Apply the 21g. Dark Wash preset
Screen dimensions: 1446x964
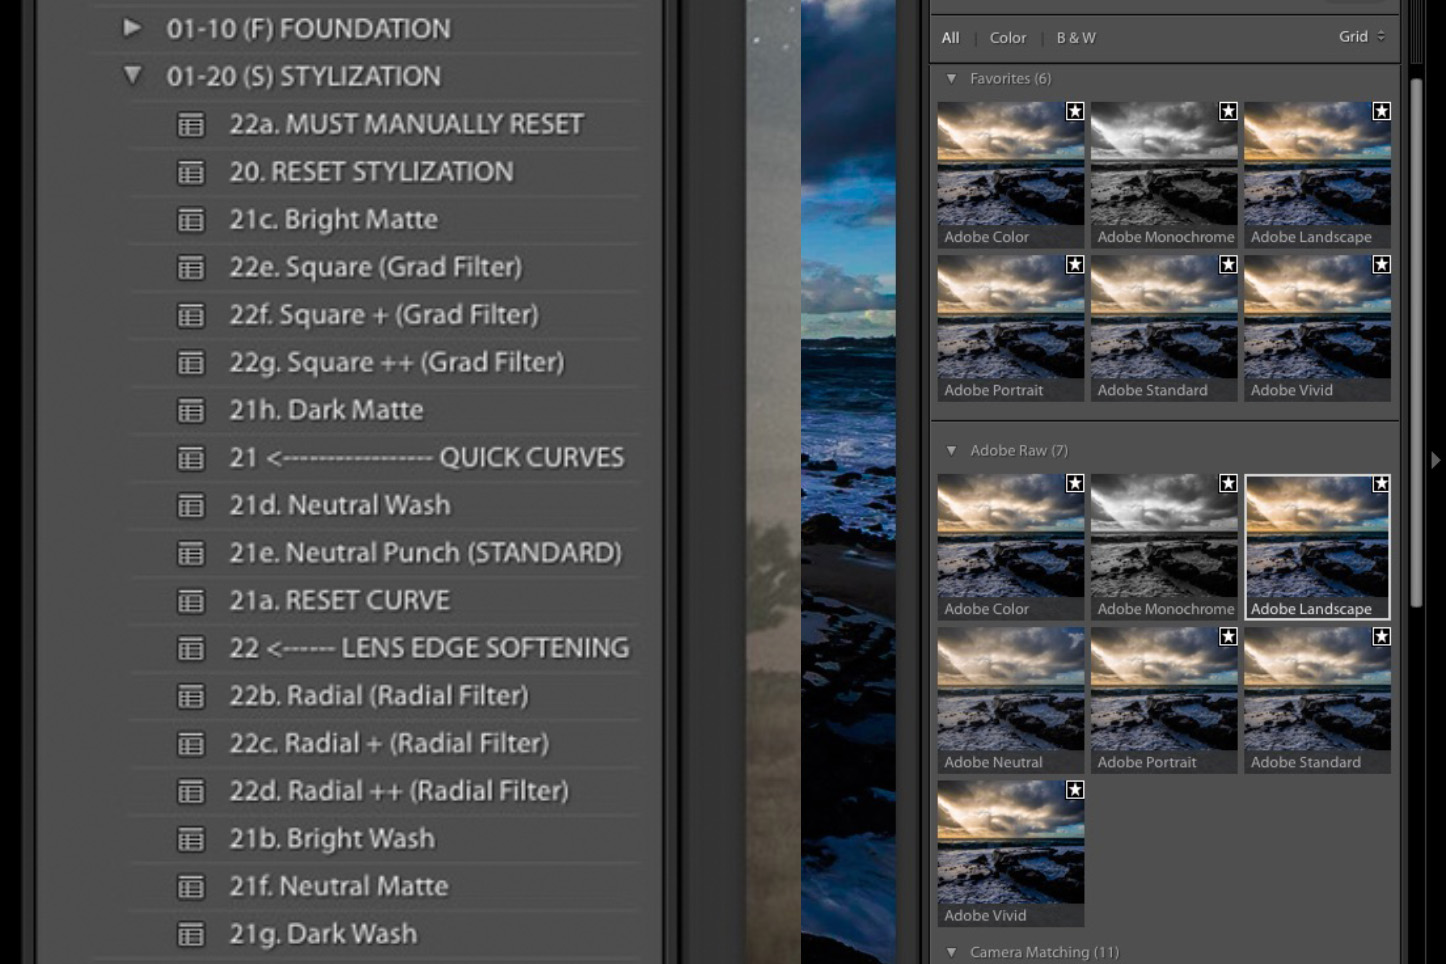pyautogui.click(x=323, y=934)
